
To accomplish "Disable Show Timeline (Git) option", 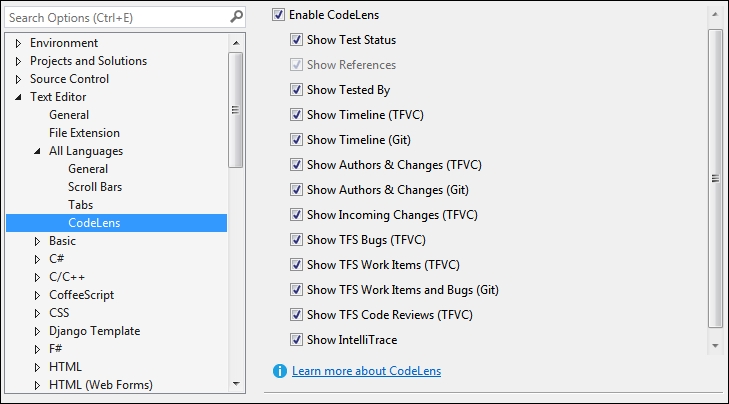I will click(x=297, y=140).
